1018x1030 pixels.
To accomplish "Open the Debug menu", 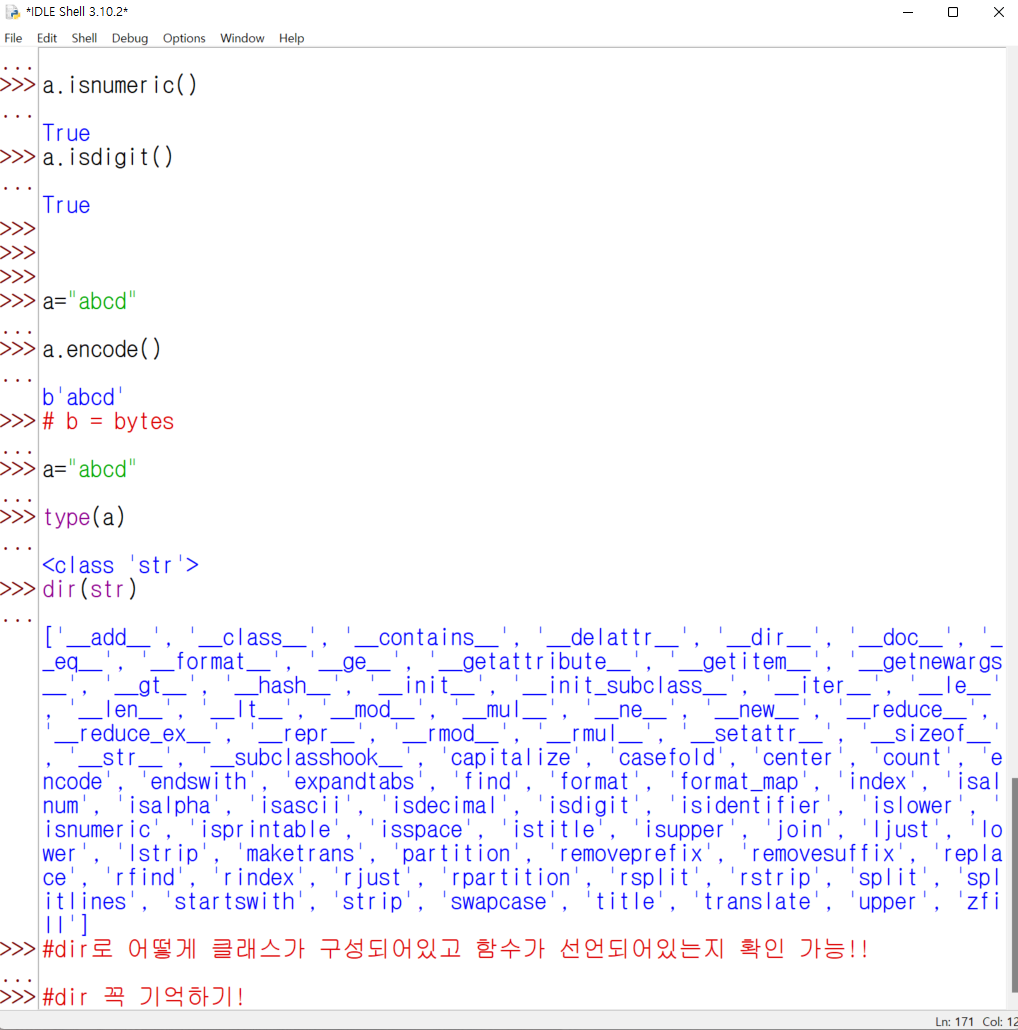I will click(129, 38).
